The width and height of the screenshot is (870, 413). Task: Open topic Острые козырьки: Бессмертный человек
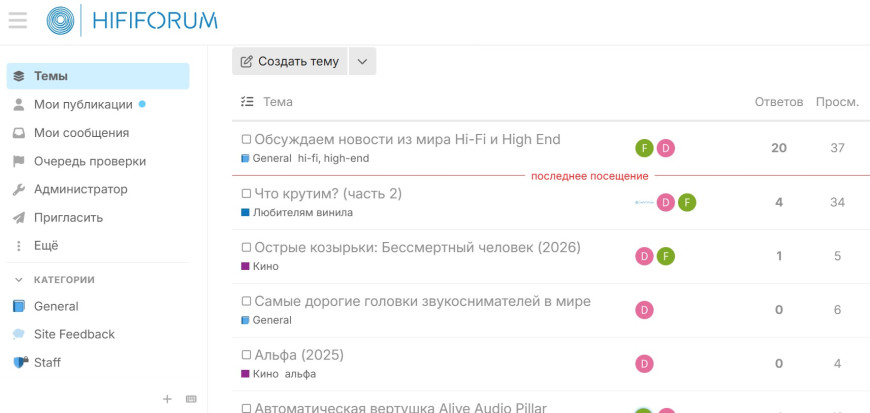(x=417, y=248)
